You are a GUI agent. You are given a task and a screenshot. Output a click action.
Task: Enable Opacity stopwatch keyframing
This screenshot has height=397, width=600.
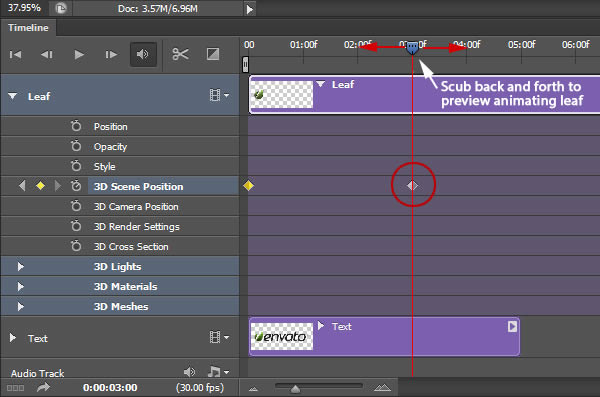pyautogui.click(x=76, y=146)
